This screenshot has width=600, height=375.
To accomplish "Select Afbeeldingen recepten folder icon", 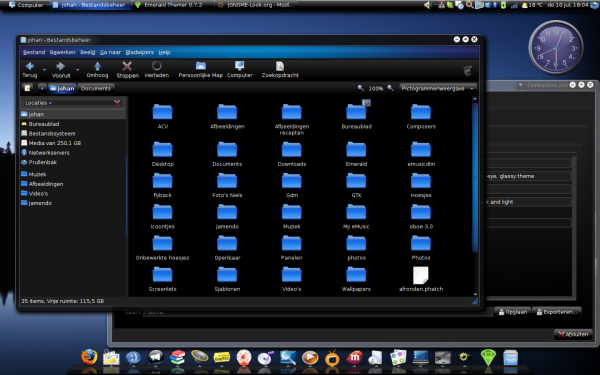I will [x=292, y=112].
